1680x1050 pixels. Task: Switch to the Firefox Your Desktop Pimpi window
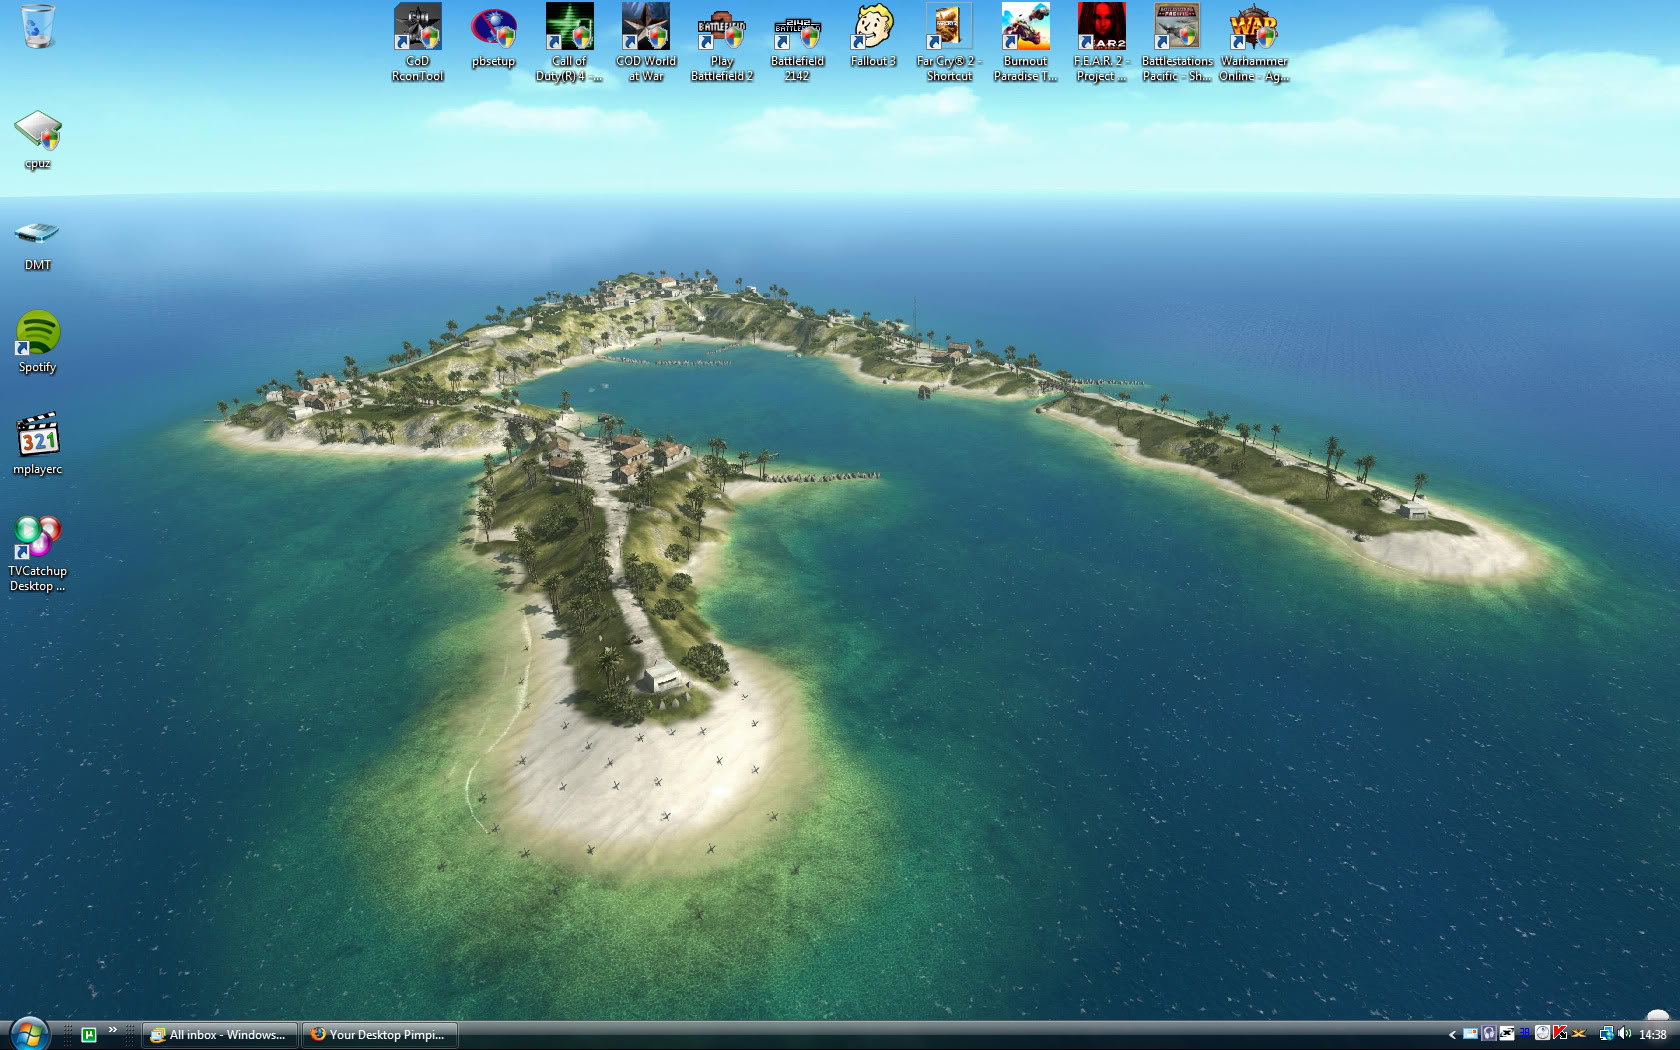coord(379,1035)
